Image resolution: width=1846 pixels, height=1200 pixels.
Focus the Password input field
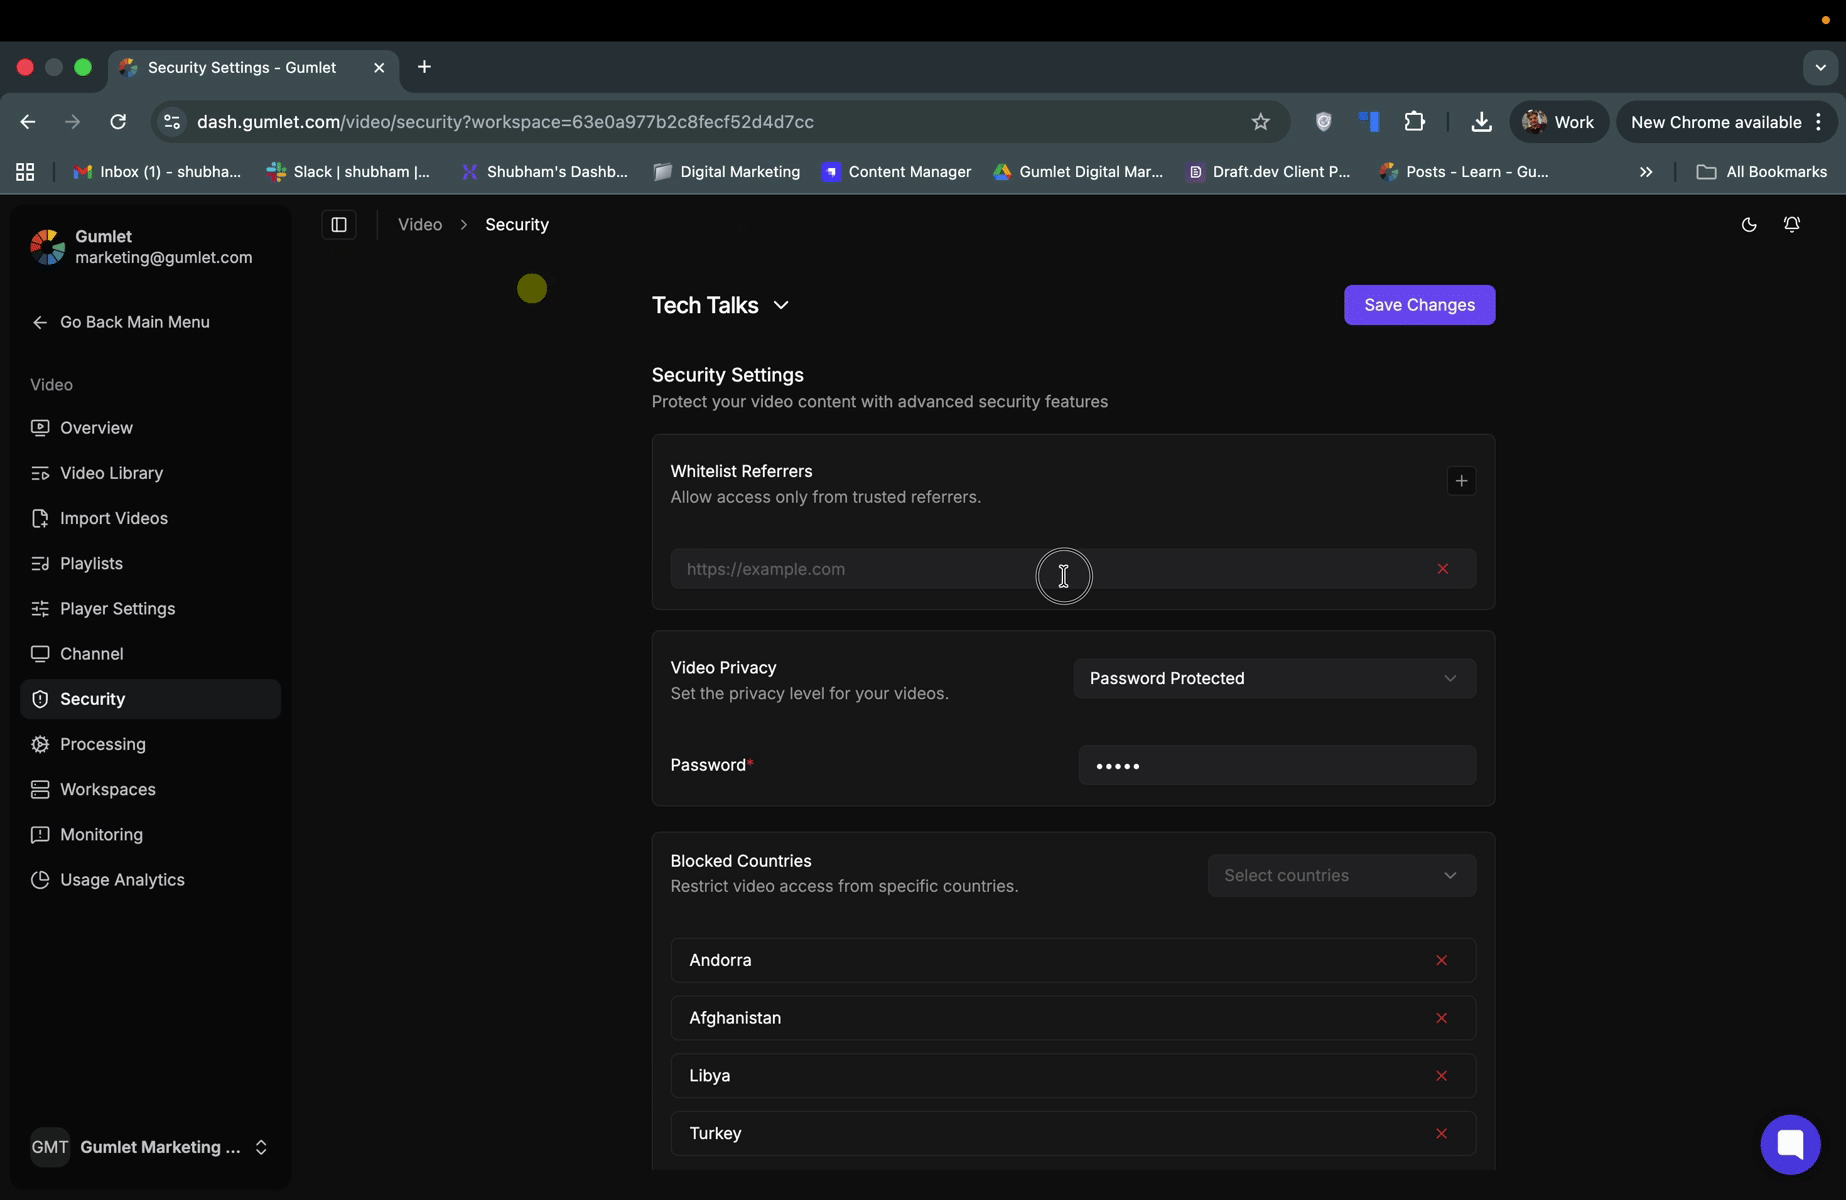click(1276, 766)
